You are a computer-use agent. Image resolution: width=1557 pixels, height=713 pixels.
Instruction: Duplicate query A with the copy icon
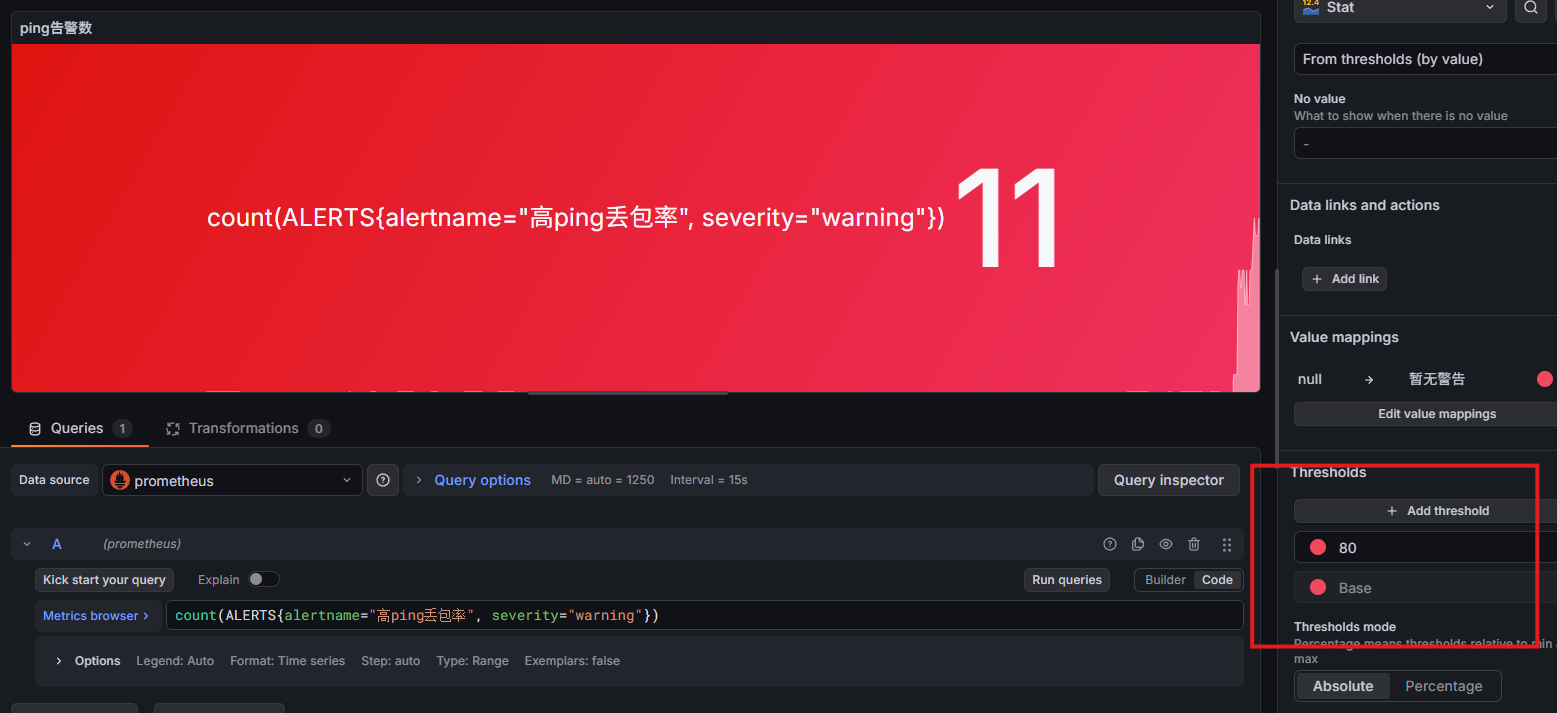1137,544
